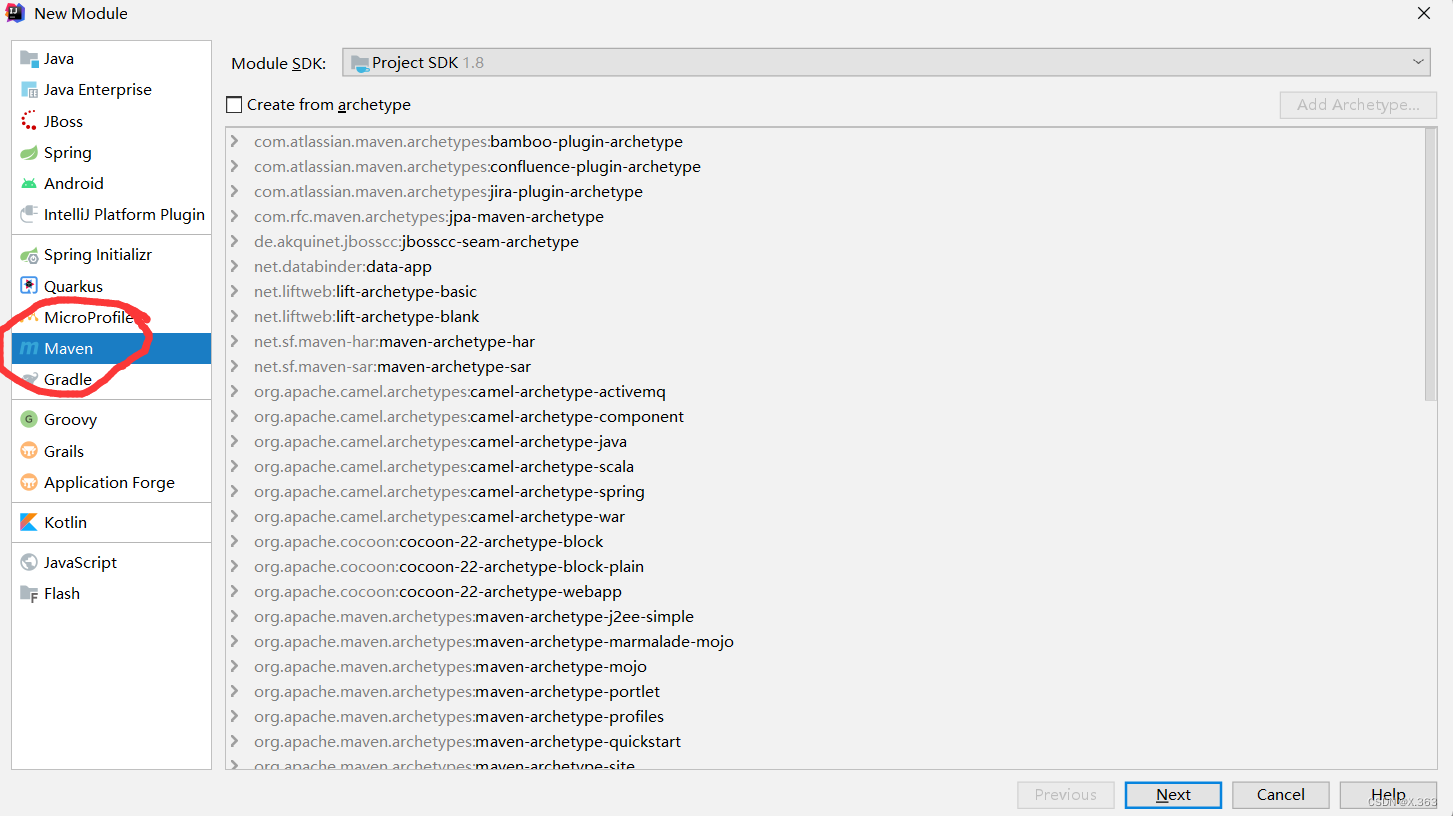Select the Kotlin icon

pyautogui.click(x=29, y=522)
